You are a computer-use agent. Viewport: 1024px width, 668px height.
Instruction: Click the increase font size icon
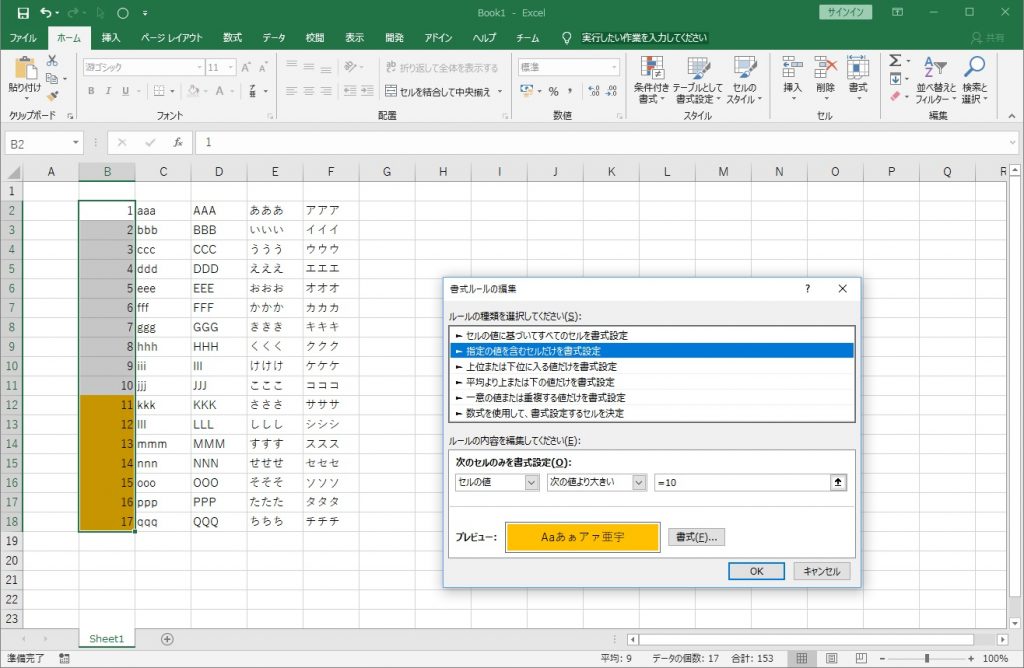click(246, 67)
